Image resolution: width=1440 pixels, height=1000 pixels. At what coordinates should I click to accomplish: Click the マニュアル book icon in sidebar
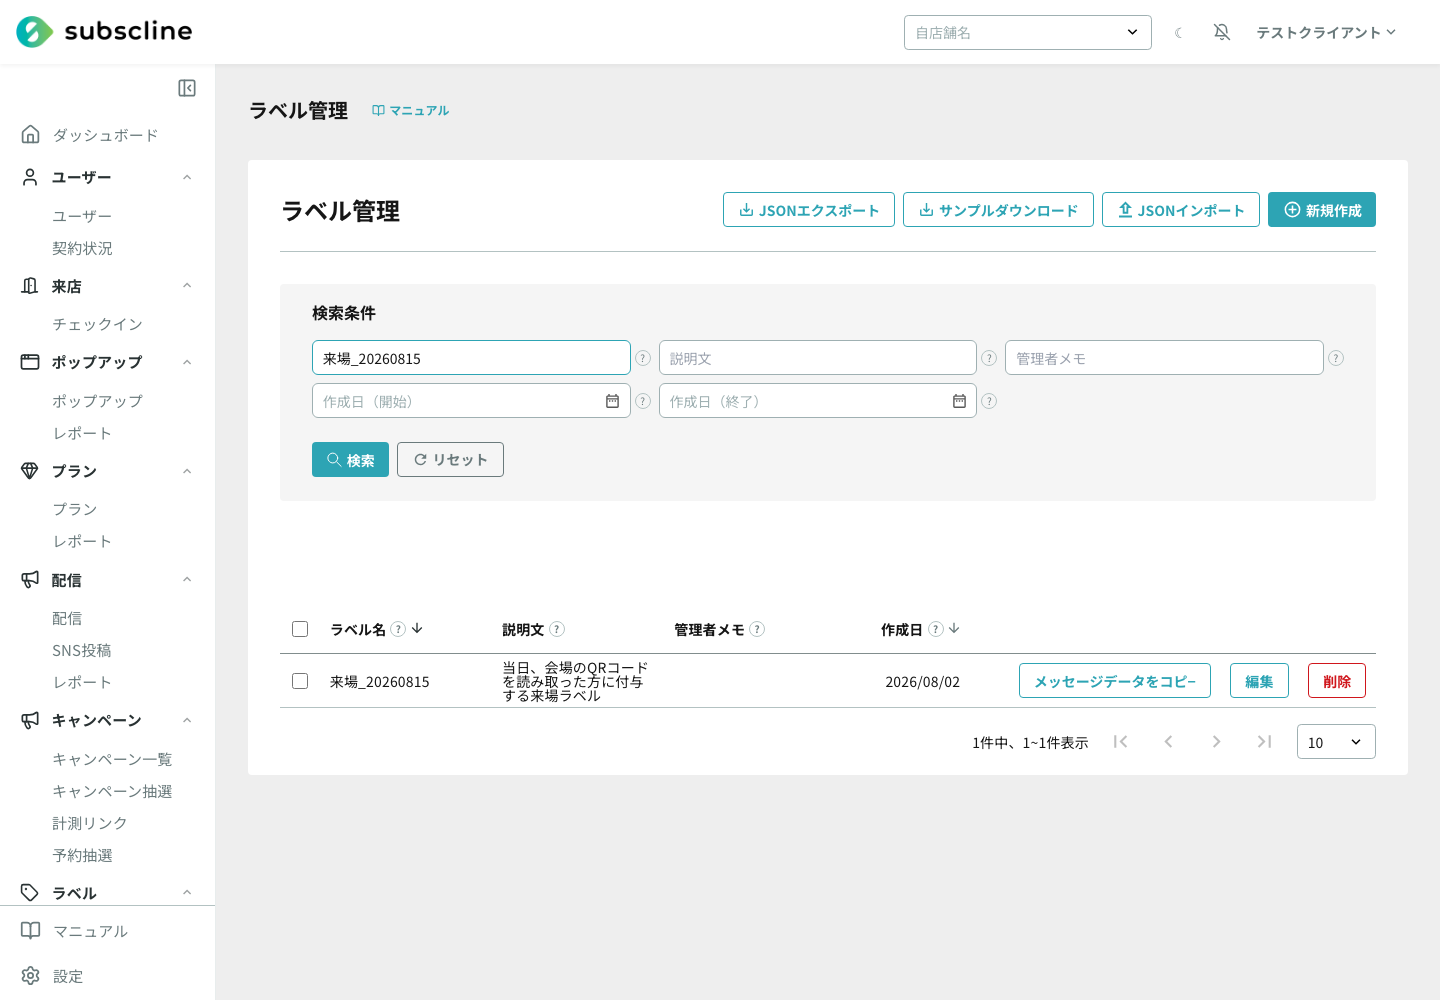point(31,930)
